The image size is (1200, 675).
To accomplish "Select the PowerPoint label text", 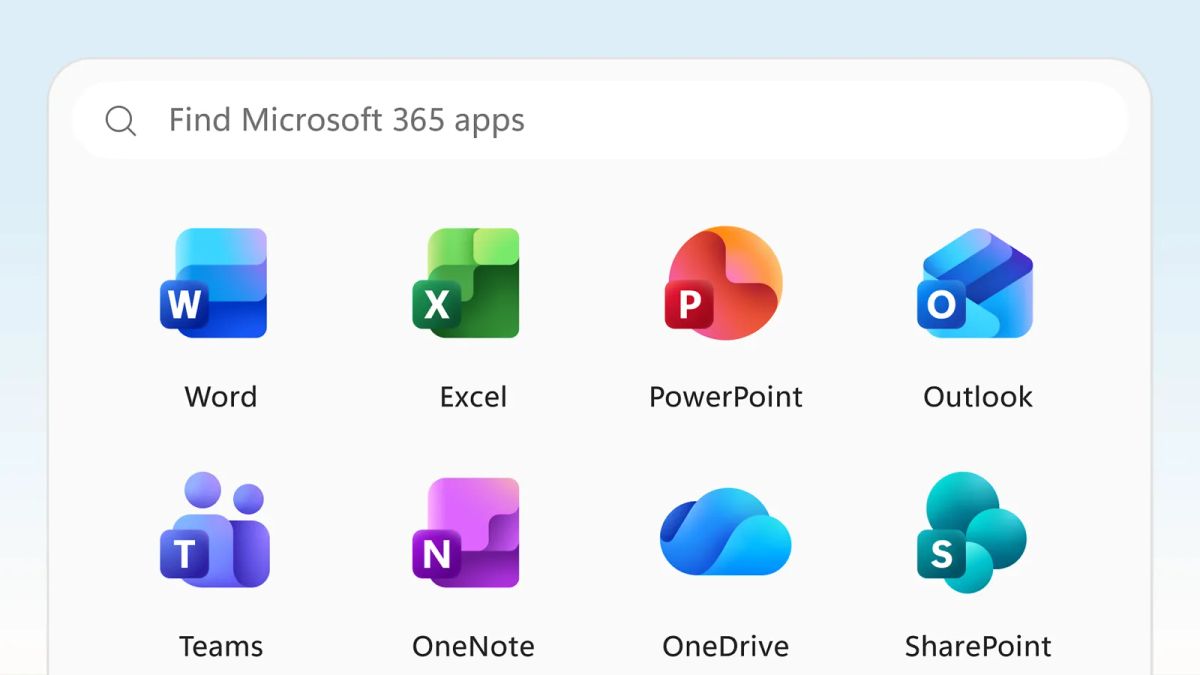I will click(x=726, y=397).
